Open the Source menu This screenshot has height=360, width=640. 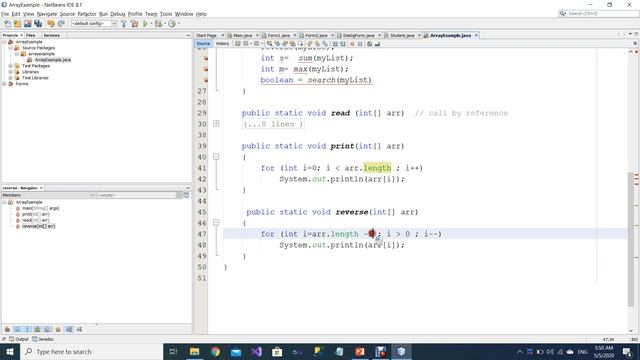(67, 14)
